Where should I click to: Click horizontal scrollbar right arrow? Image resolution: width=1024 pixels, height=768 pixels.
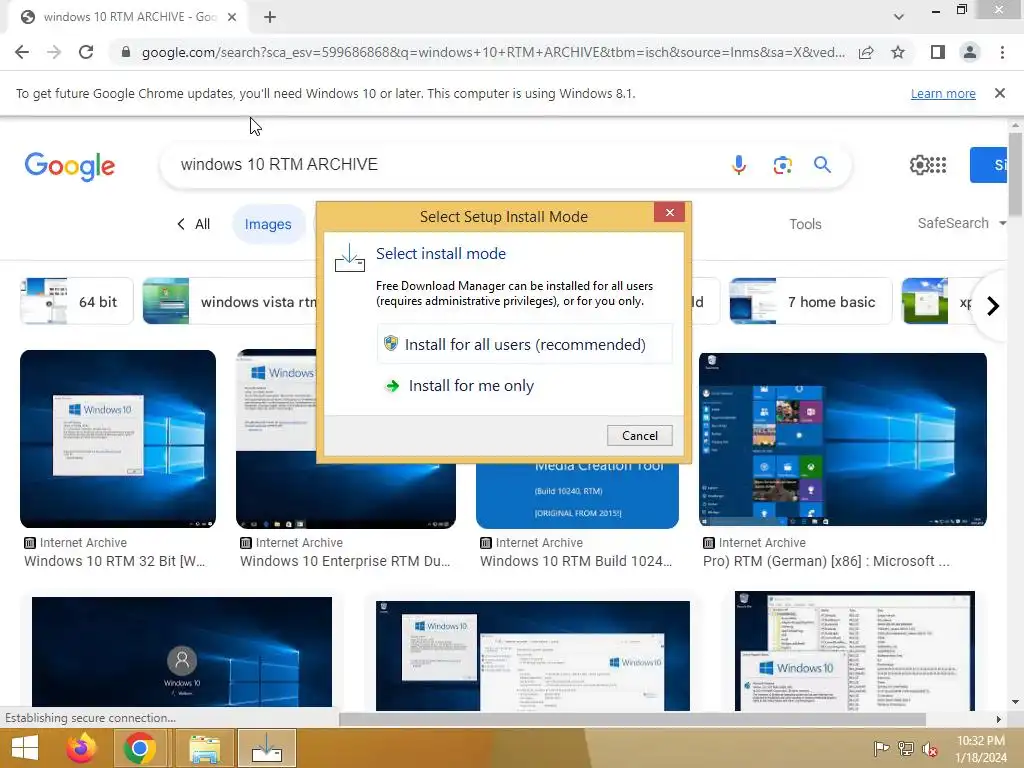point(999,720)
